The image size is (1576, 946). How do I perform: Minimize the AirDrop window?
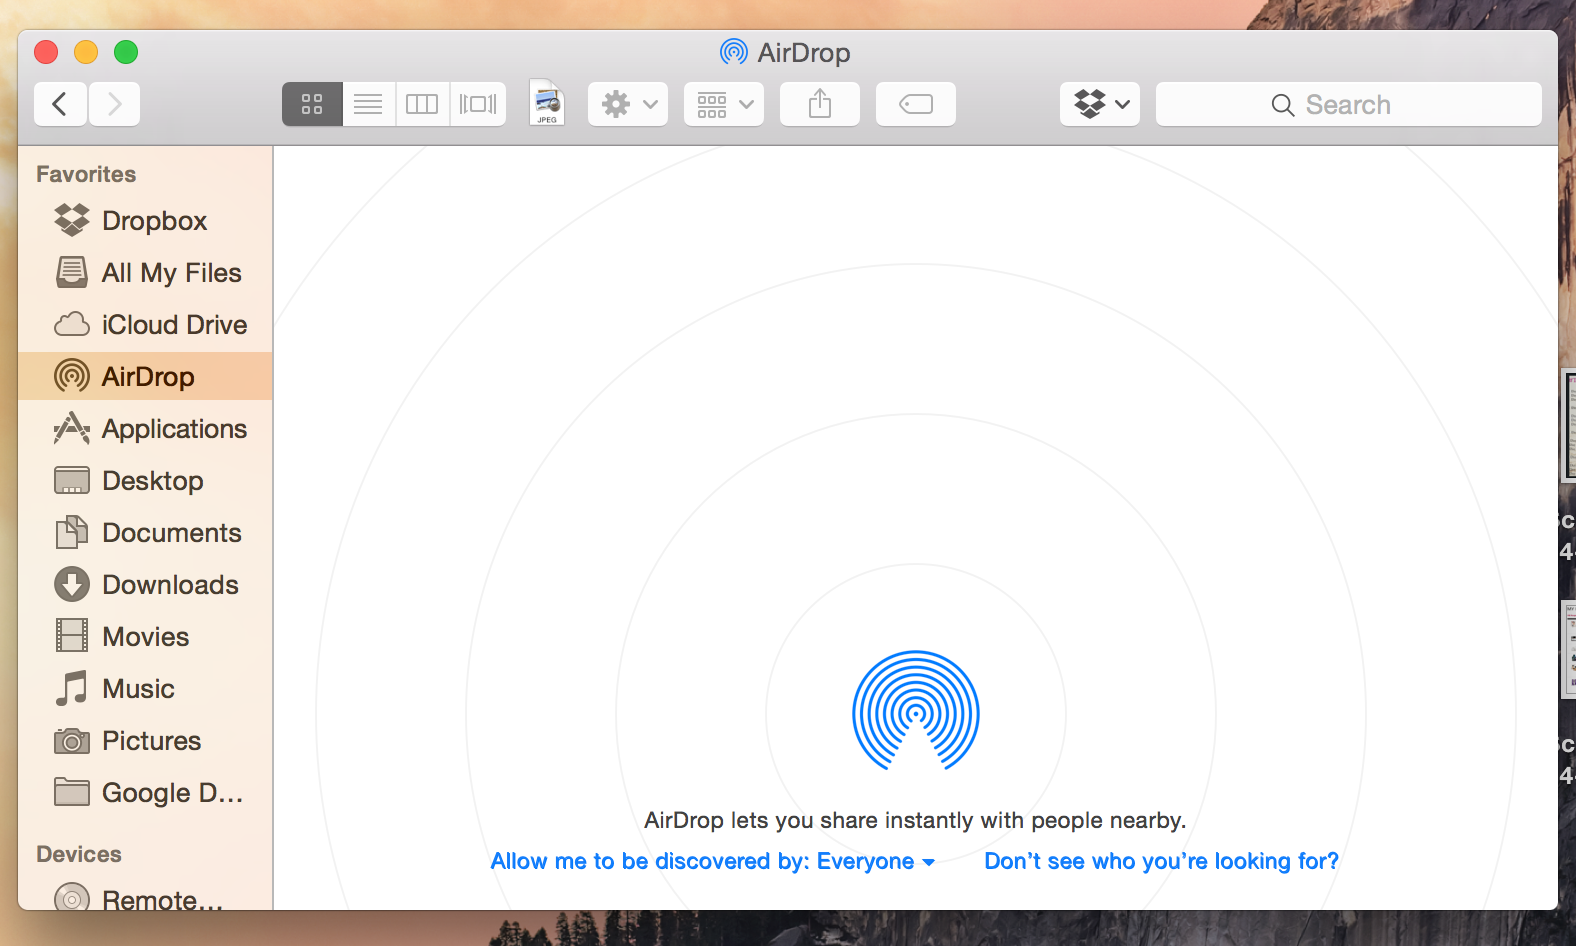point(86,52)
